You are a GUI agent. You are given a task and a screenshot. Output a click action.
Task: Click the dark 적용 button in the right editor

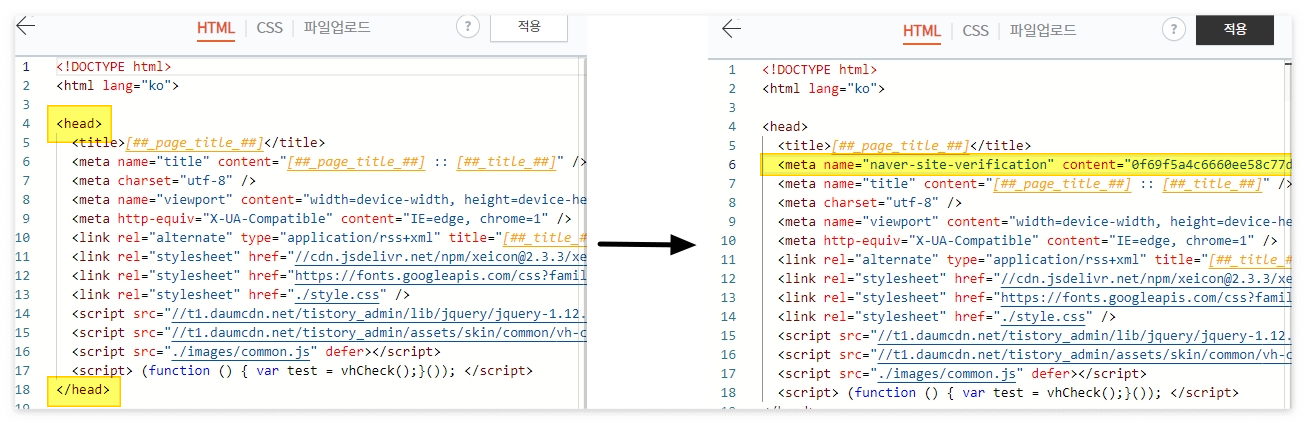click(x=1235, y=30)
